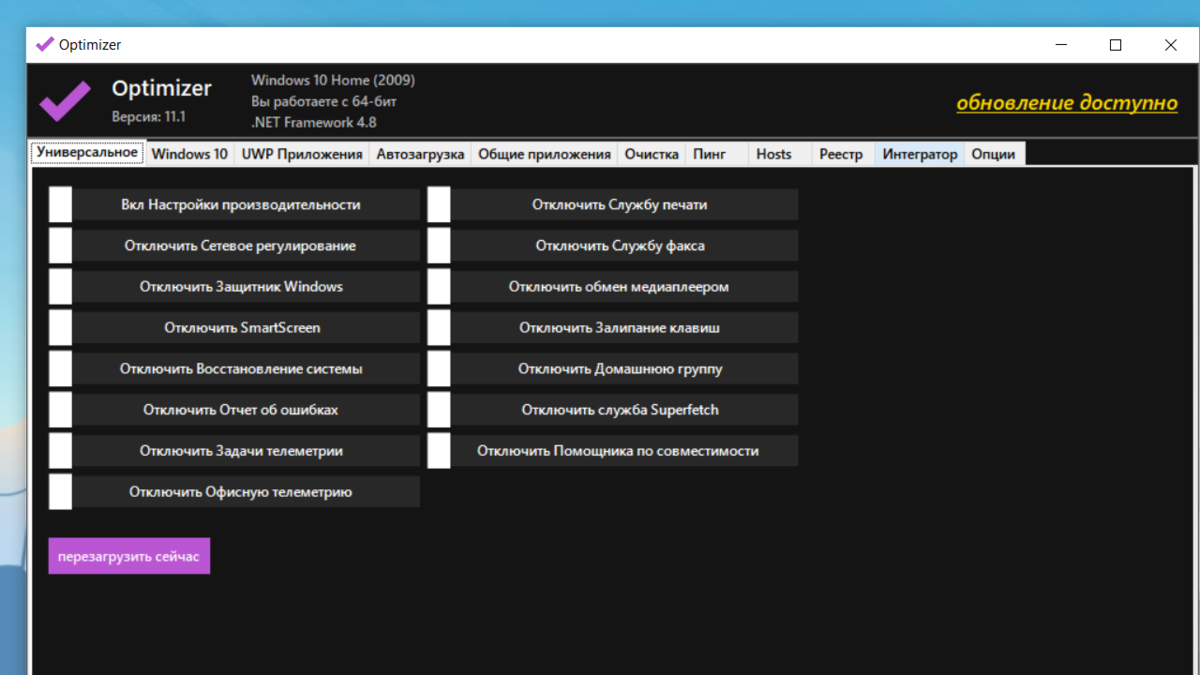Click the Вкл Настройки производительности button
Viewport: 1200px width, 675px height.
[x=246, y=205]
